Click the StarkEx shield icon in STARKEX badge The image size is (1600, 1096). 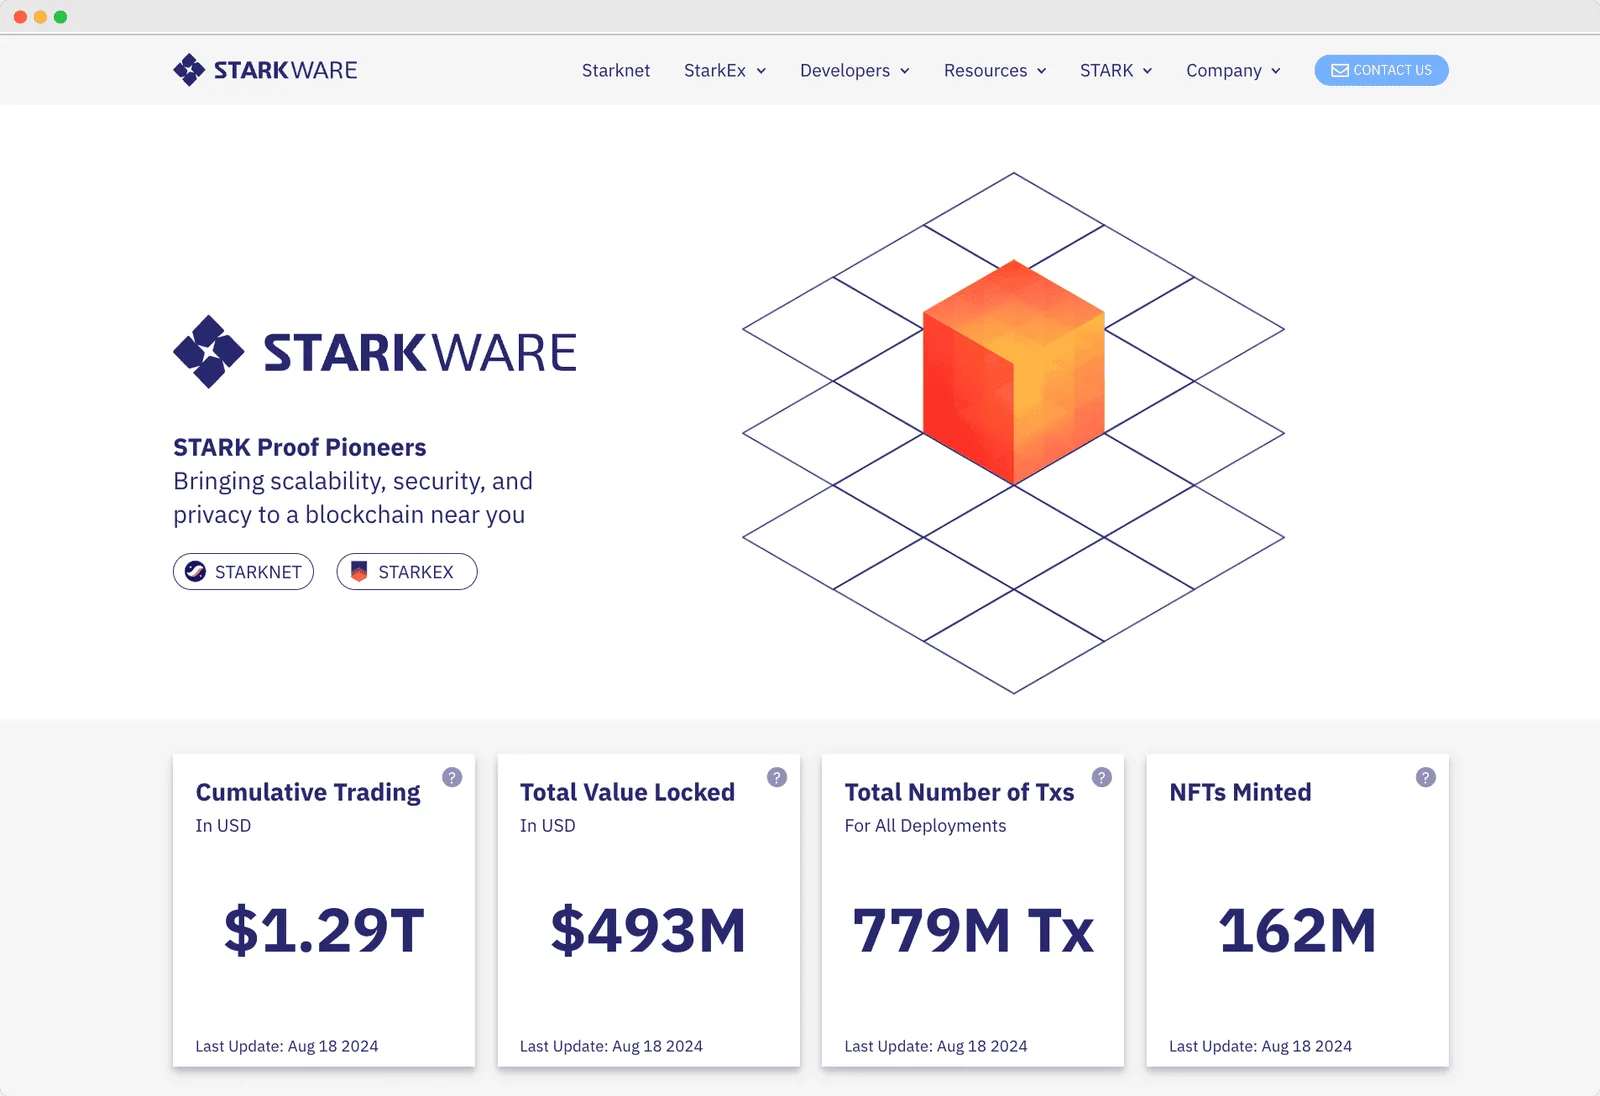coord(360,571)
